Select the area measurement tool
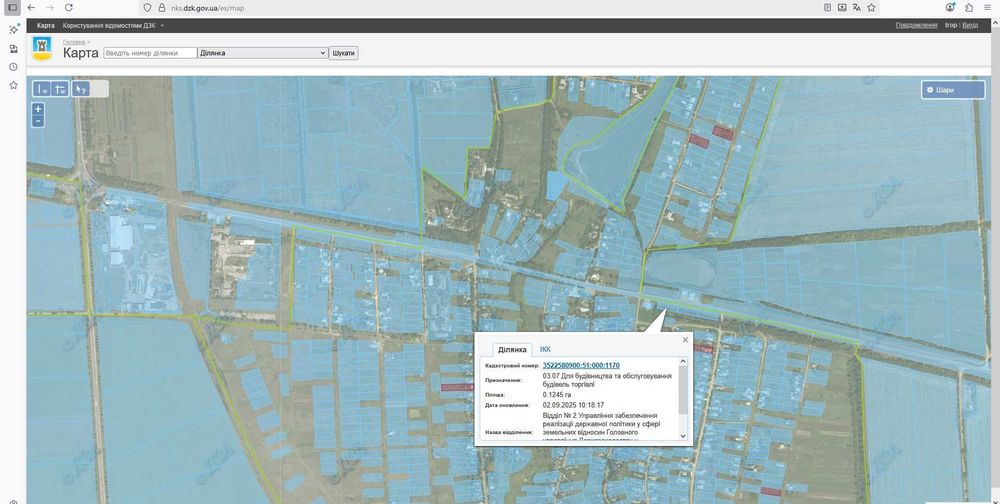 pyautogui.click(x=61, y=89)
